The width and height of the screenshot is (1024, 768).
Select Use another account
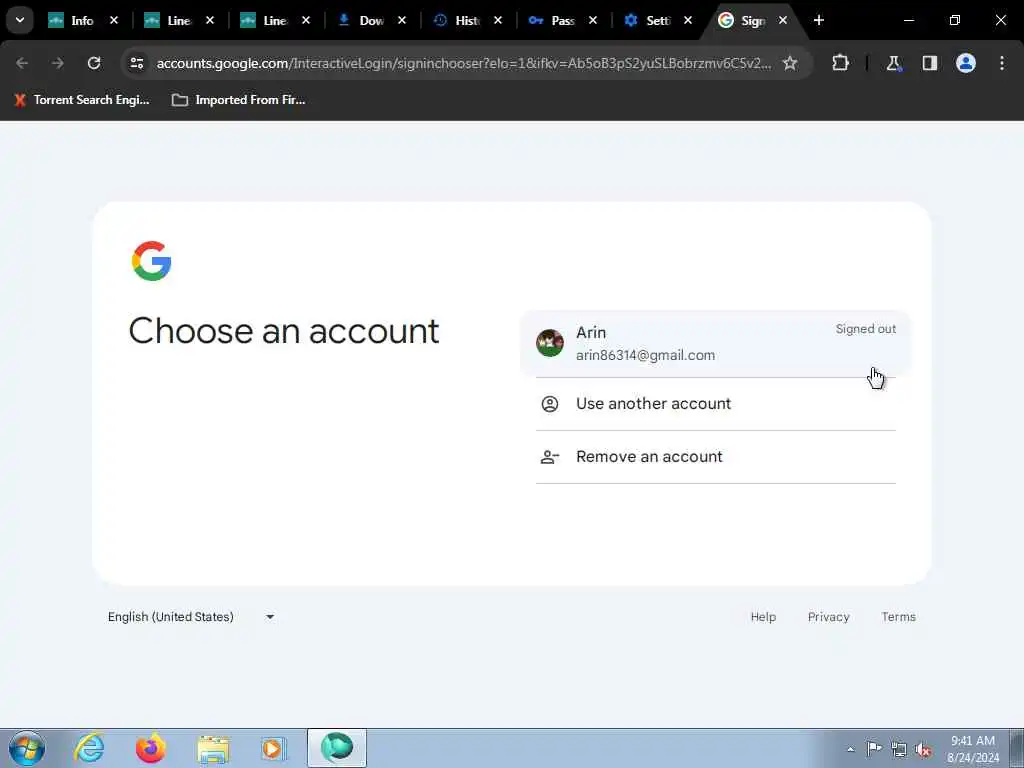[x=715, y=404]
